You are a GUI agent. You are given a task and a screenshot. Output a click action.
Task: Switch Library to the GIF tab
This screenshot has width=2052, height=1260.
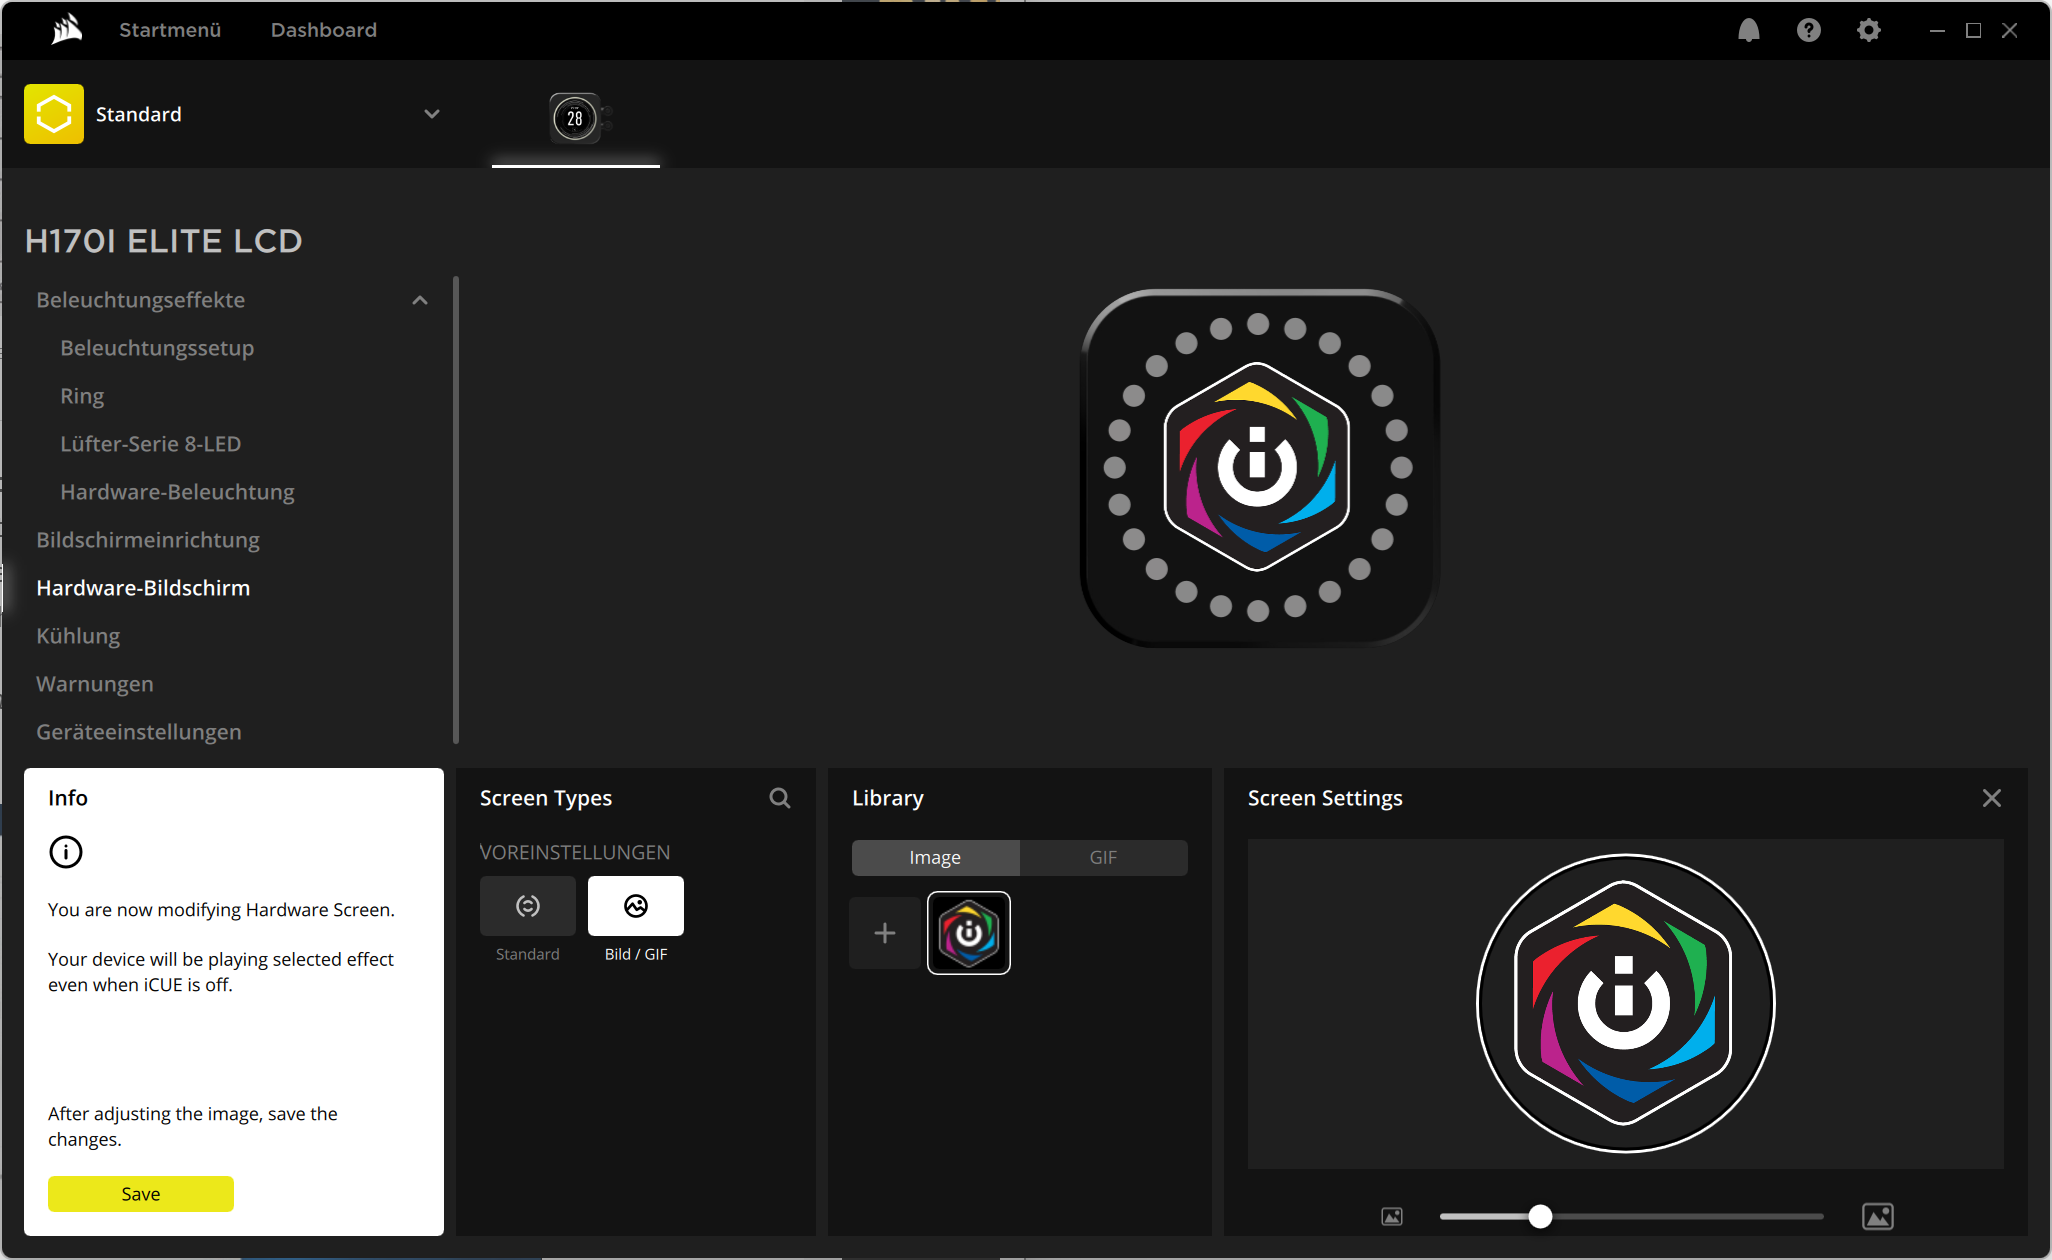click(1103, 858)
